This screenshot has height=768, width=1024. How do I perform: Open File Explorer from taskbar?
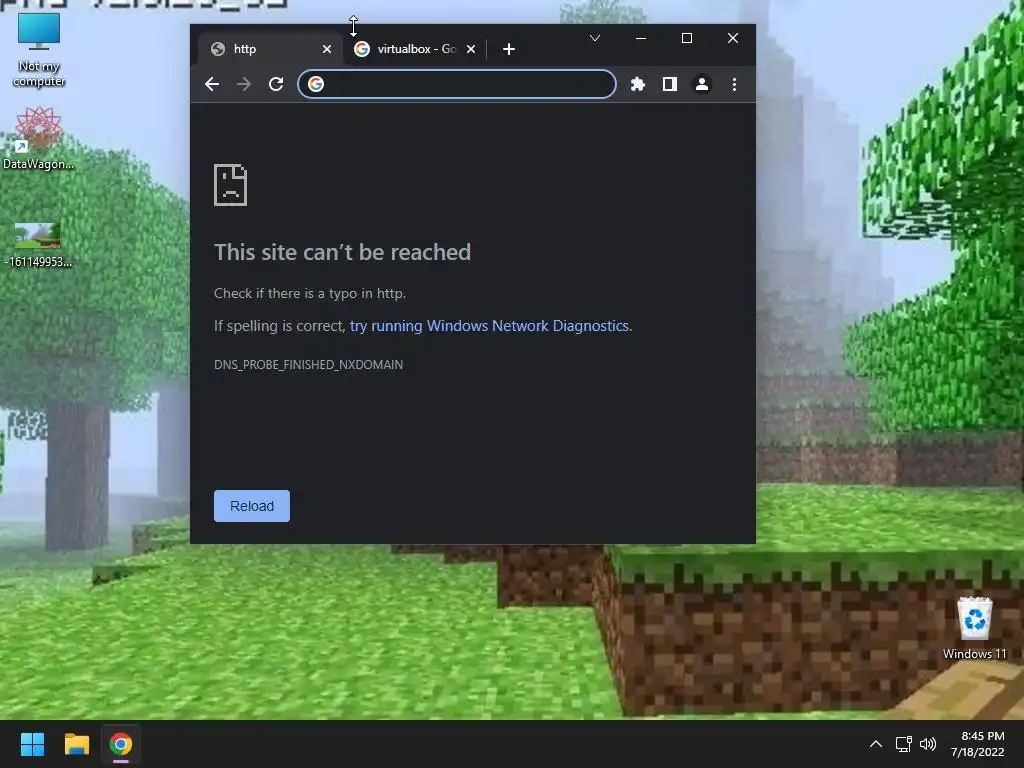click(x=76, y=744)
